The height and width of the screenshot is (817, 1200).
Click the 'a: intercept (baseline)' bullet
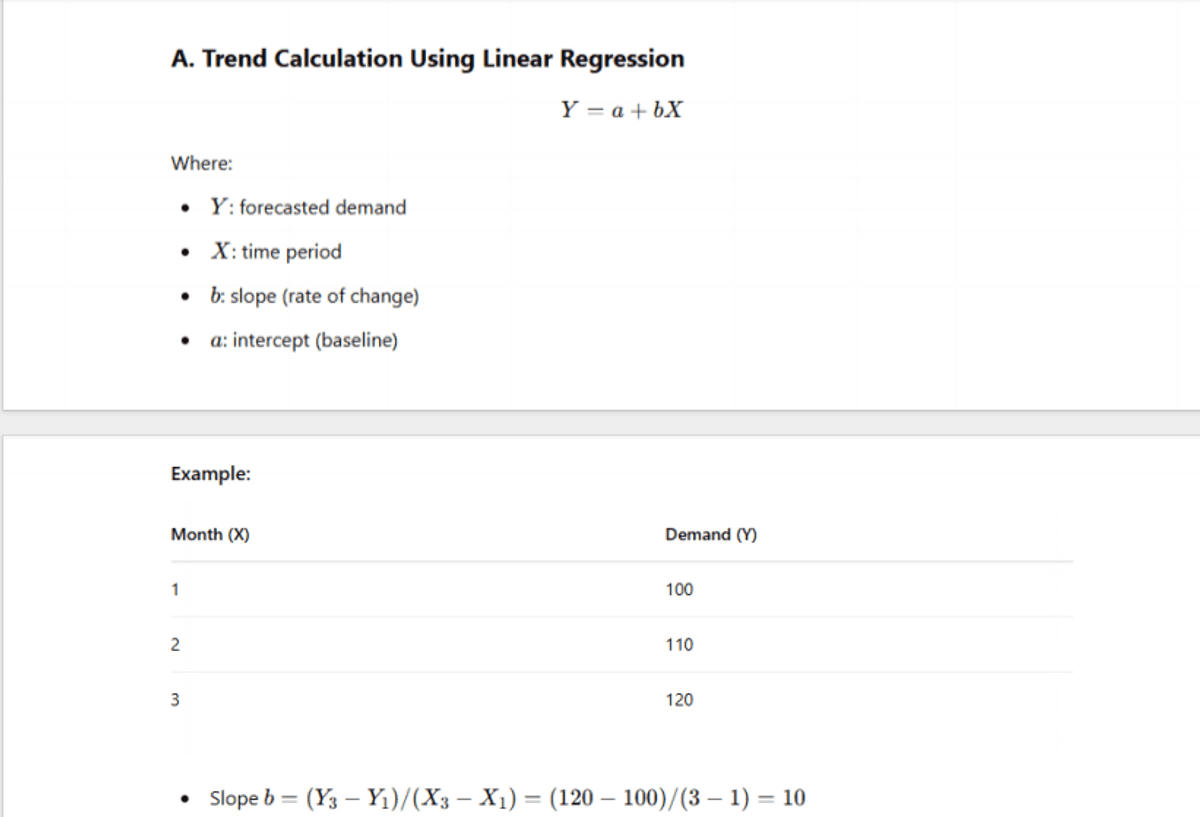pyautogui.click(x=303, y=341)
